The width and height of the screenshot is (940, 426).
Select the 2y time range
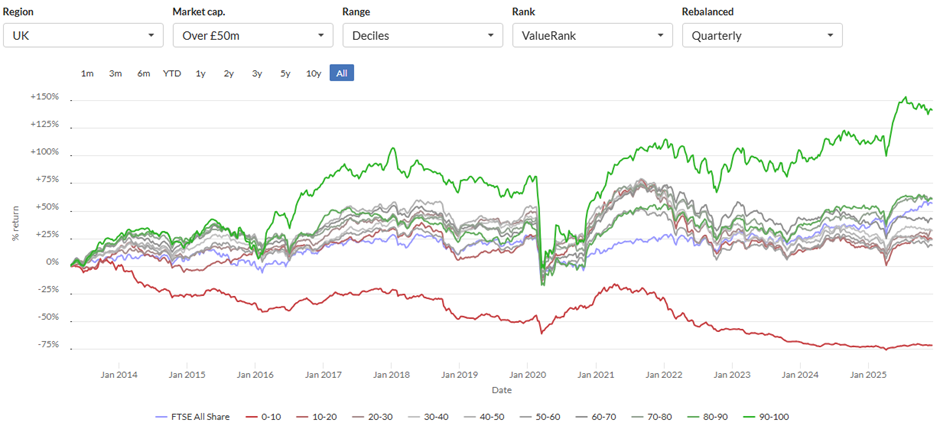pyautogui.click(x=229, y=73)
